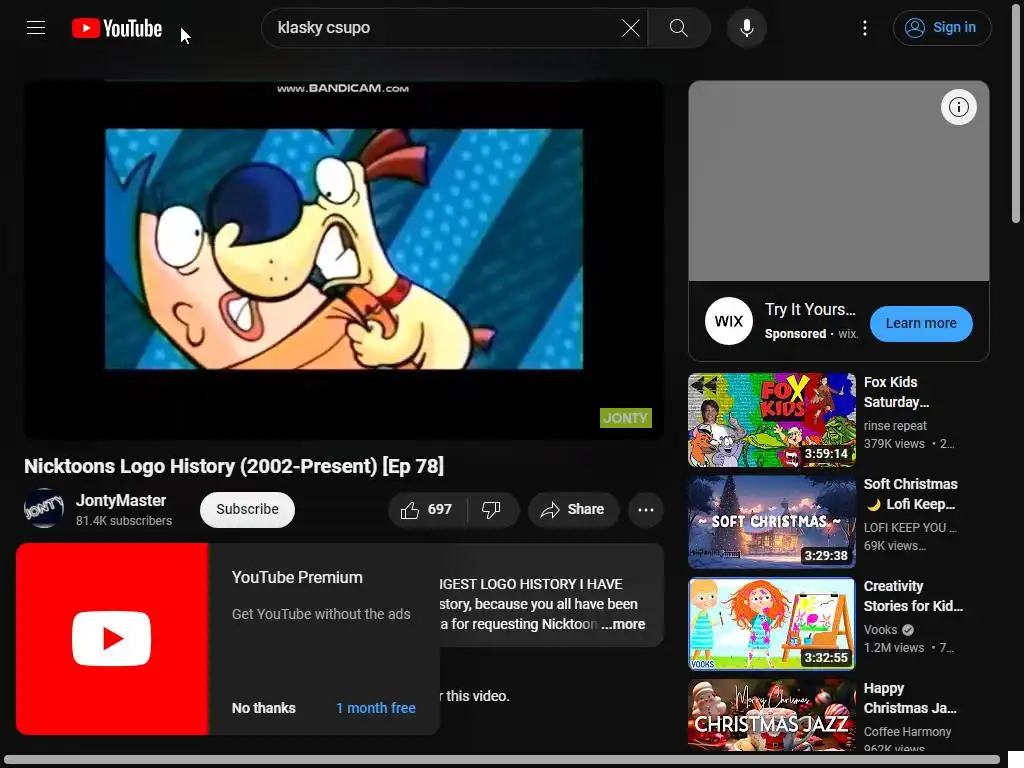Click the Try It Yours... ad headline
This screenshot has height=768, width=1024.
(x=810, y=310)
